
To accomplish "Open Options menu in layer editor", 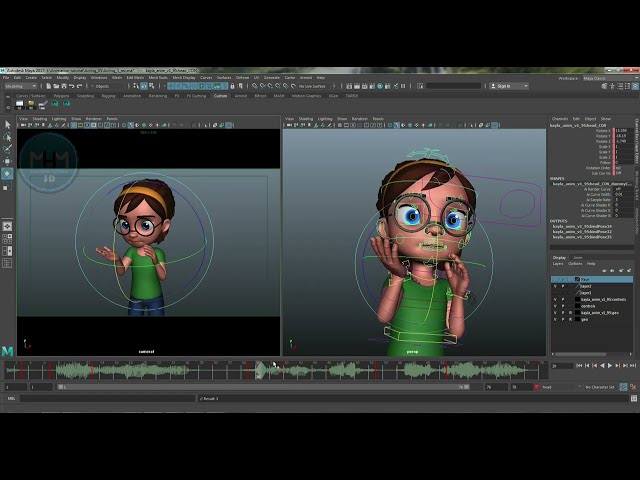I will (575, 264).
